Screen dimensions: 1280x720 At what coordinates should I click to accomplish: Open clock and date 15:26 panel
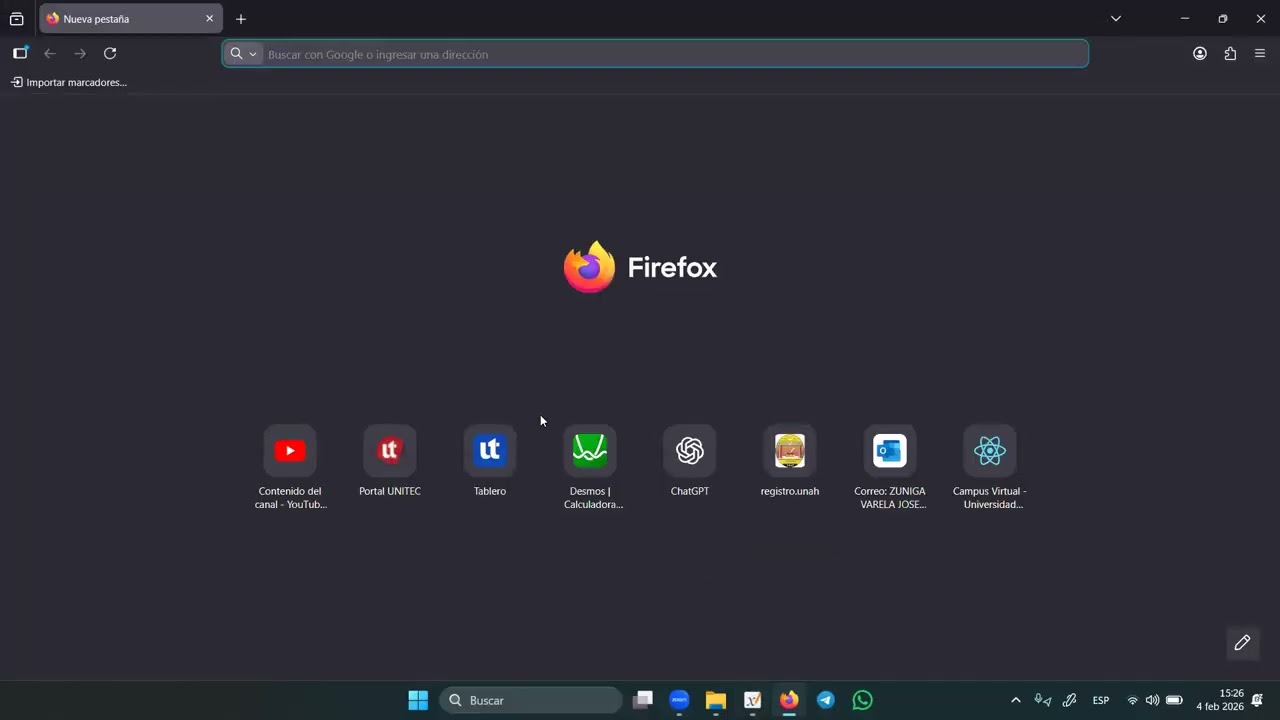[1220, 700]
